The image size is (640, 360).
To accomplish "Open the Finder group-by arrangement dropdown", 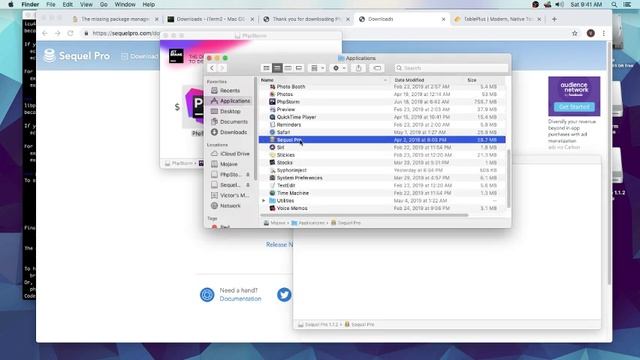I will point(317,68).
